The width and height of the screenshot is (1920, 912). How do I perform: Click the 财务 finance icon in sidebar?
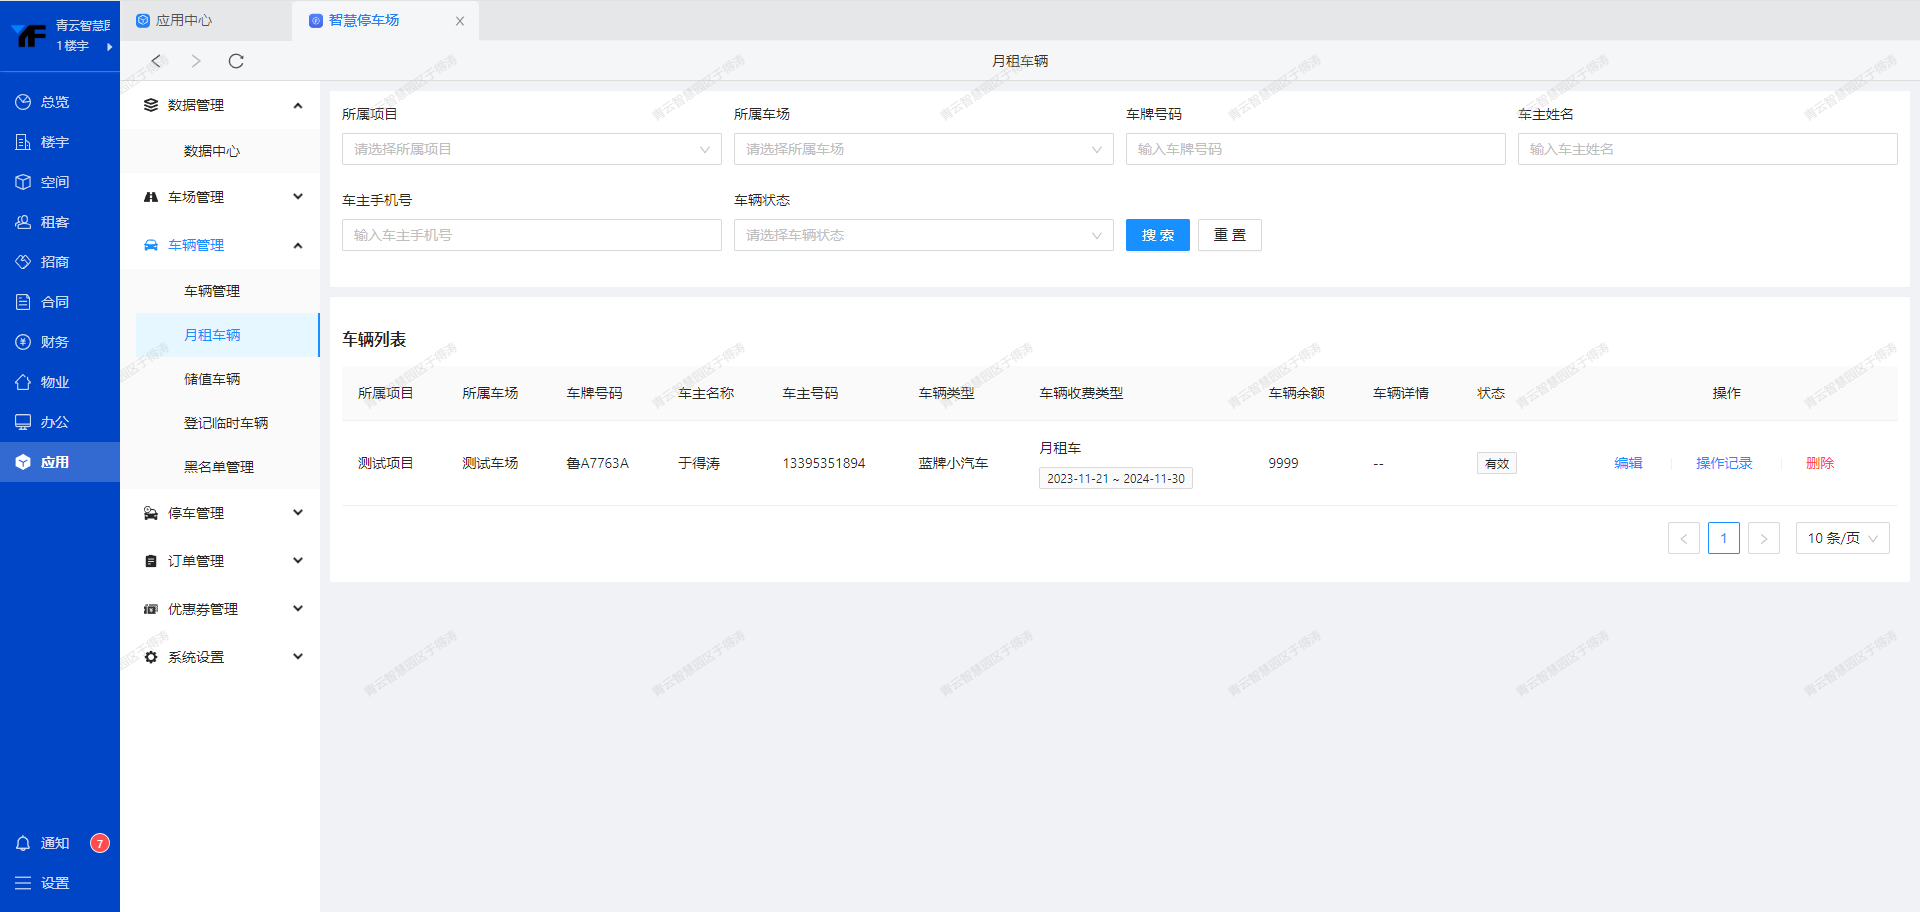pos(23,342)
